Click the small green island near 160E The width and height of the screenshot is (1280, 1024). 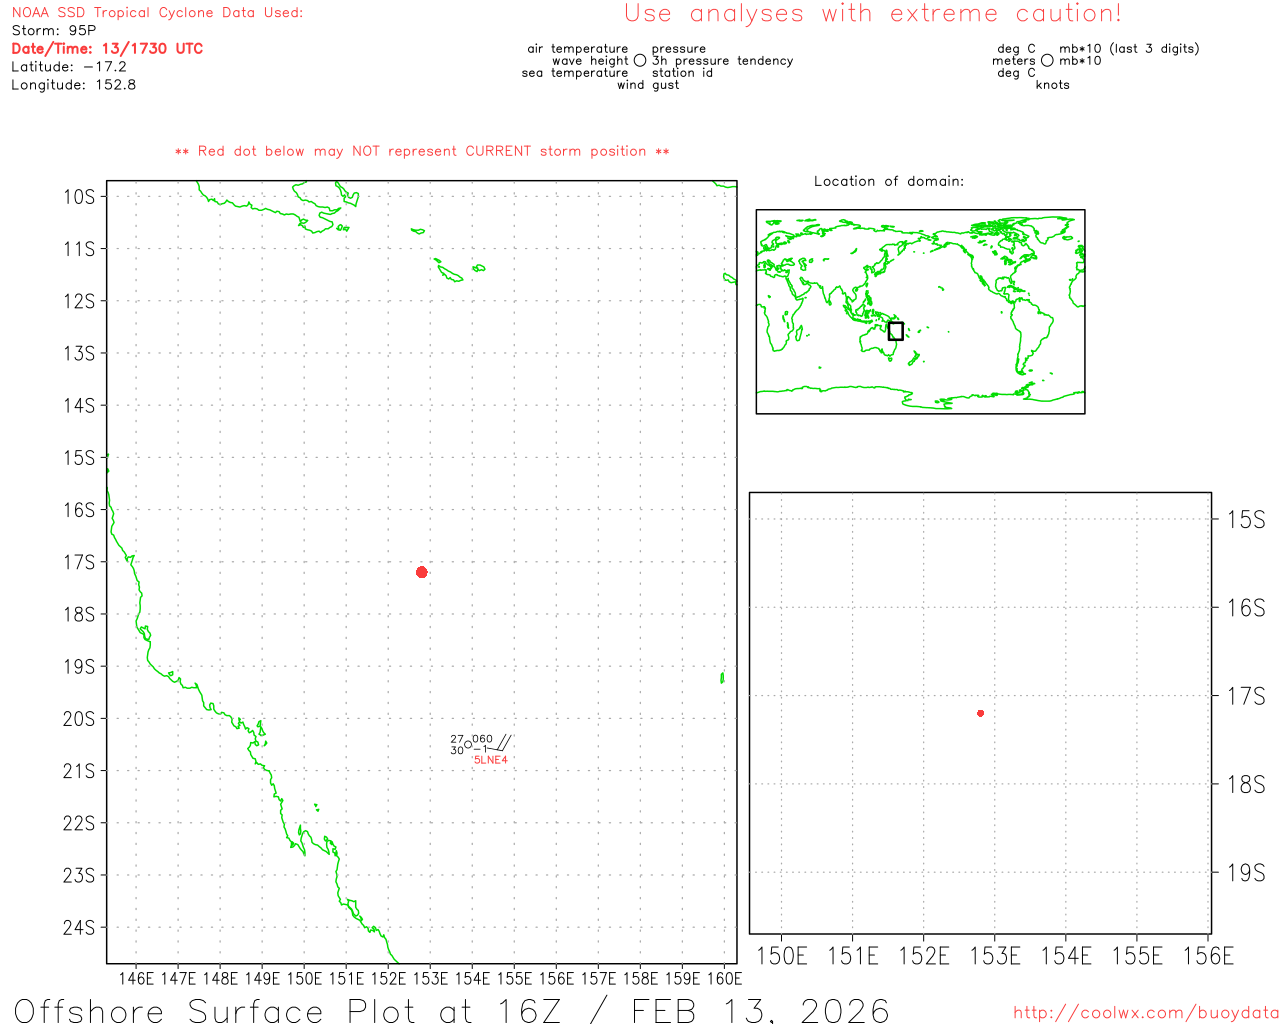click(x=722, y=678)
